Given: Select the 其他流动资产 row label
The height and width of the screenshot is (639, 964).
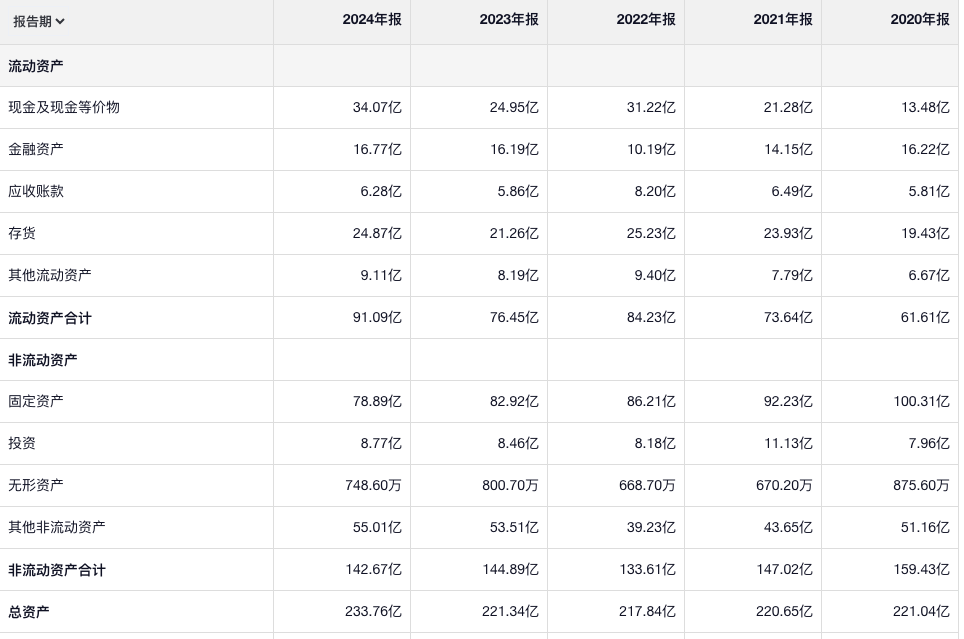Looking at the screenshot, I should tap(50, 275).
